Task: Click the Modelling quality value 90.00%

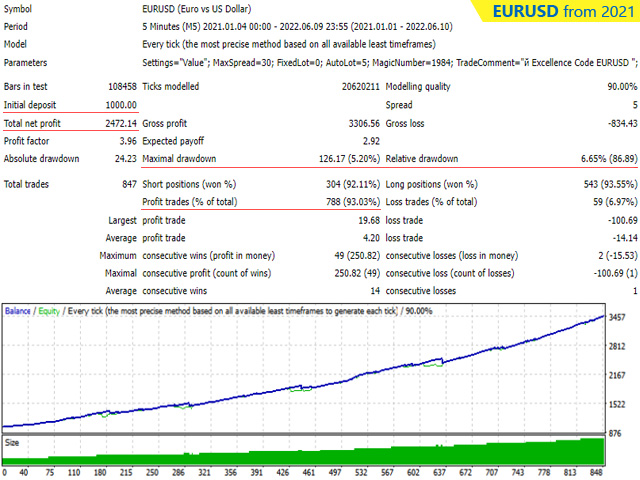Action: [622, 87]
